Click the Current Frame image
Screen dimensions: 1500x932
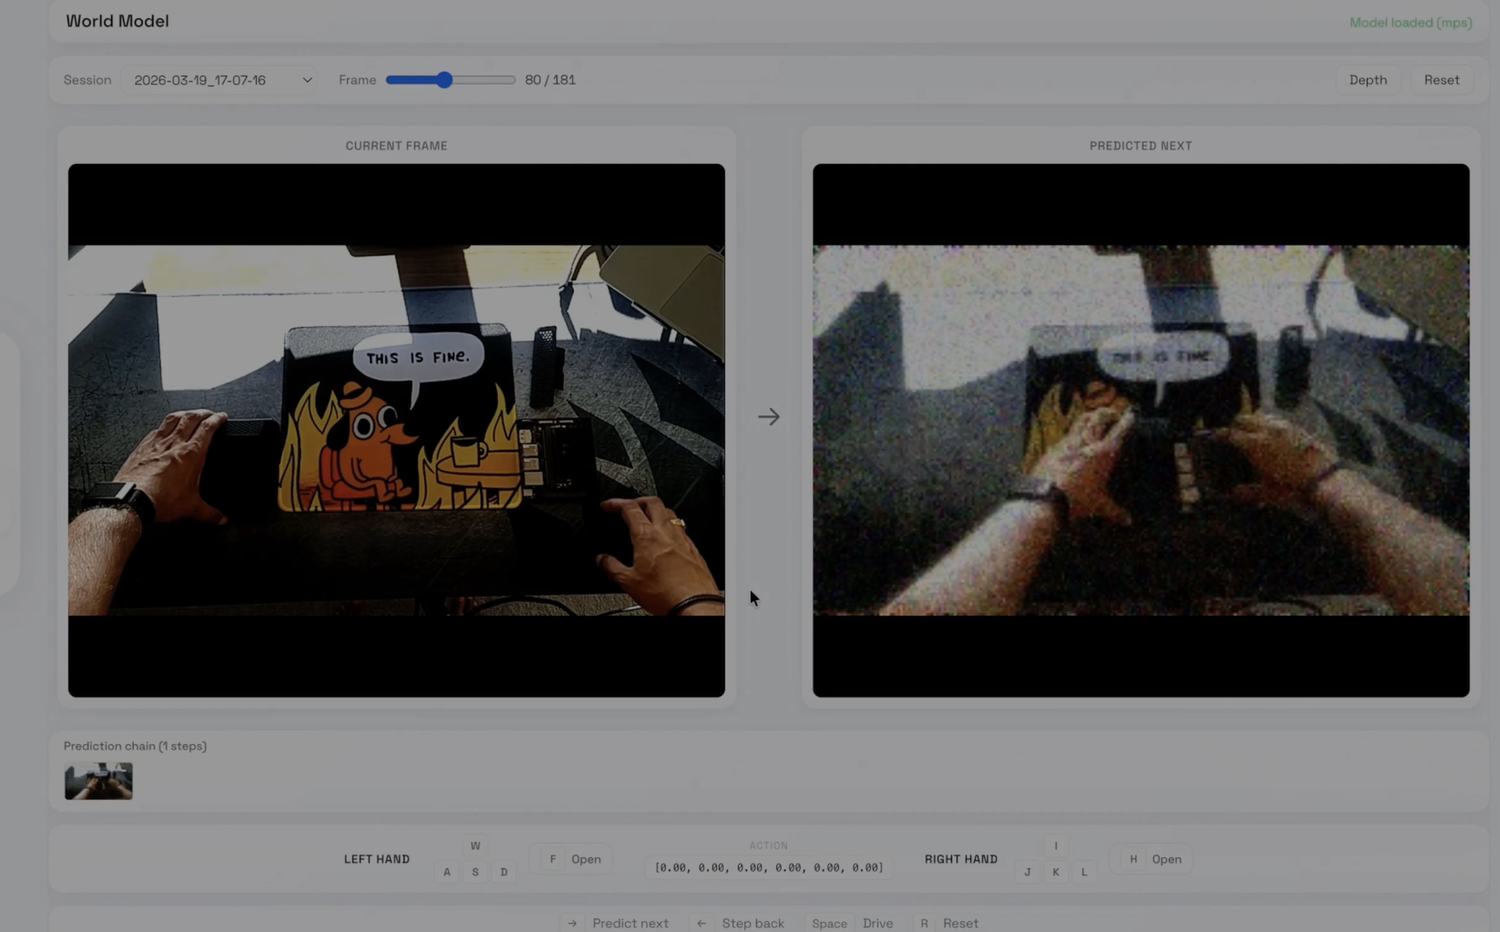[396, 430]
